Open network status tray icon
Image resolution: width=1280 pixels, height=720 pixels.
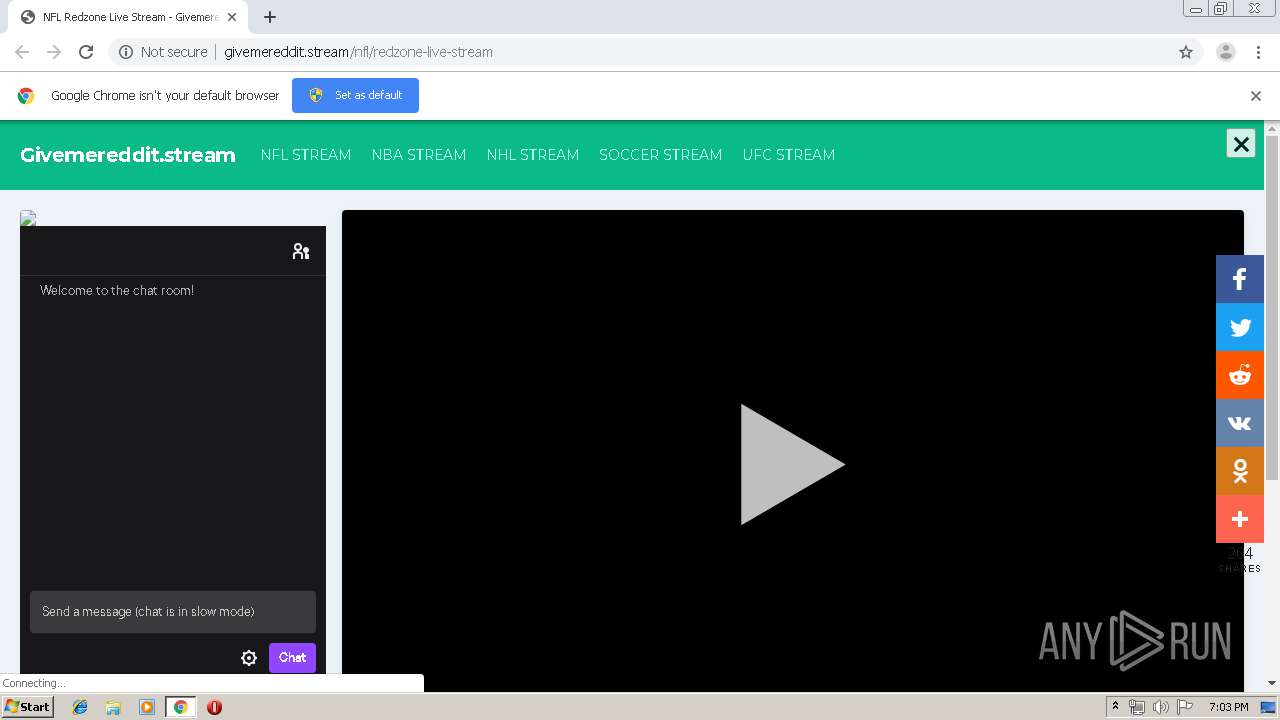1137,707
